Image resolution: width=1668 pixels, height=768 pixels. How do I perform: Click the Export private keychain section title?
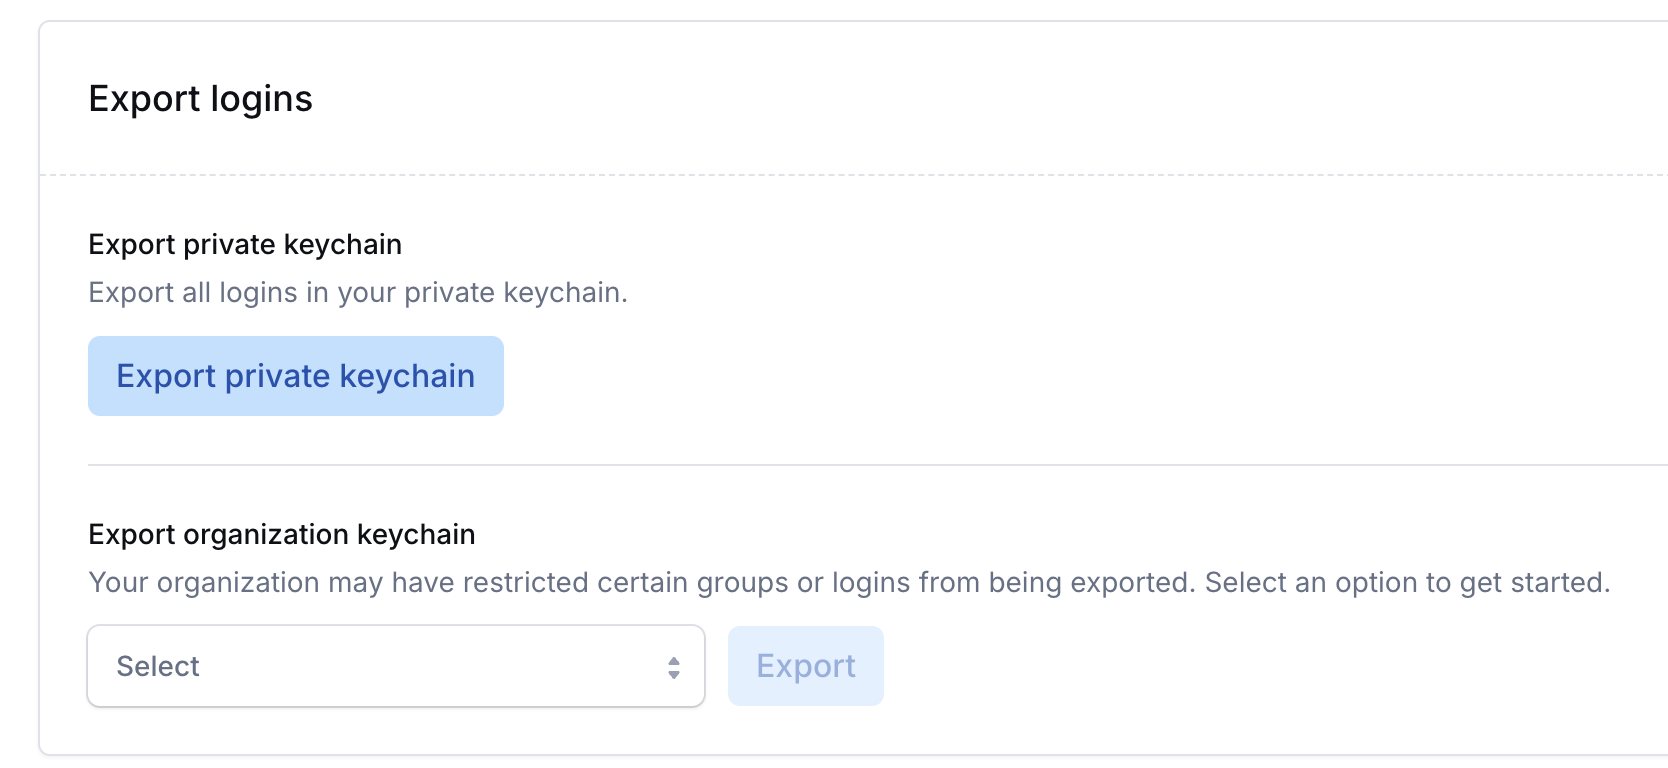point(245,245)
